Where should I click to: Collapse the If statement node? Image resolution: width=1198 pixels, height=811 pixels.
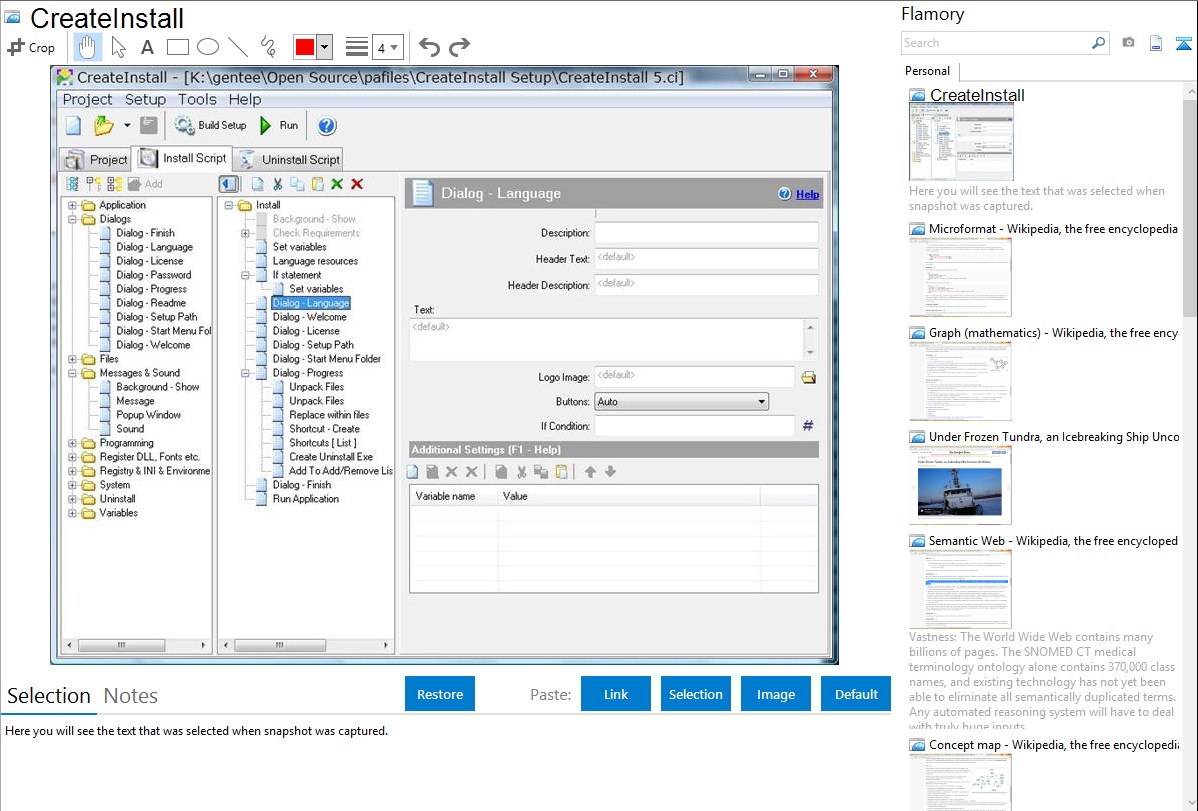pyautogui.click(x=245, y=275)
